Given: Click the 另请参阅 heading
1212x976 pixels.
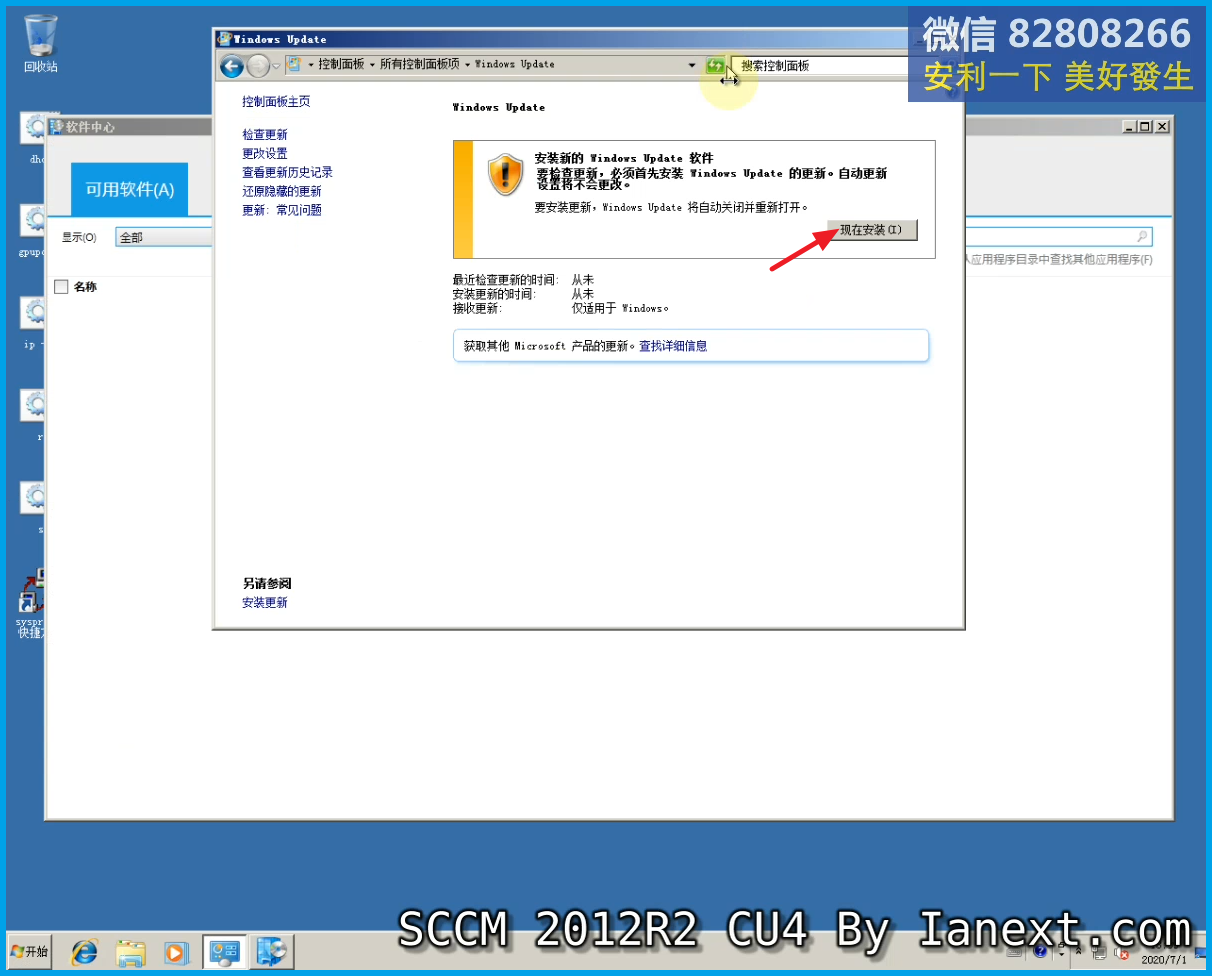Looking at the screenshot, I should tap(267, 584).
